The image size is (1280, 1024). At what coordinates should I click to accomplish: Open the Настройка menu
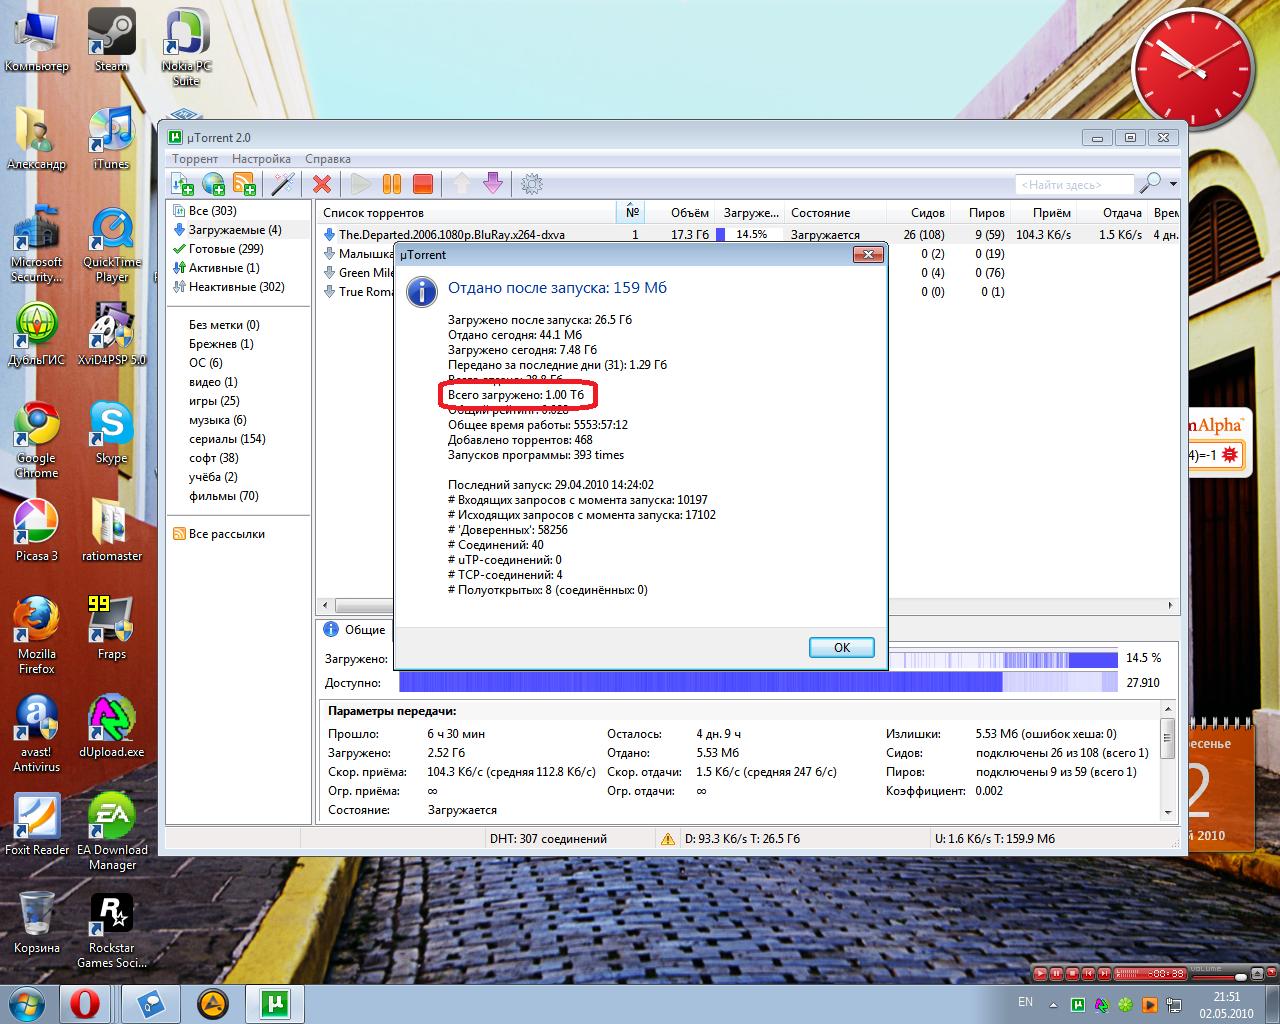point(261,158)
